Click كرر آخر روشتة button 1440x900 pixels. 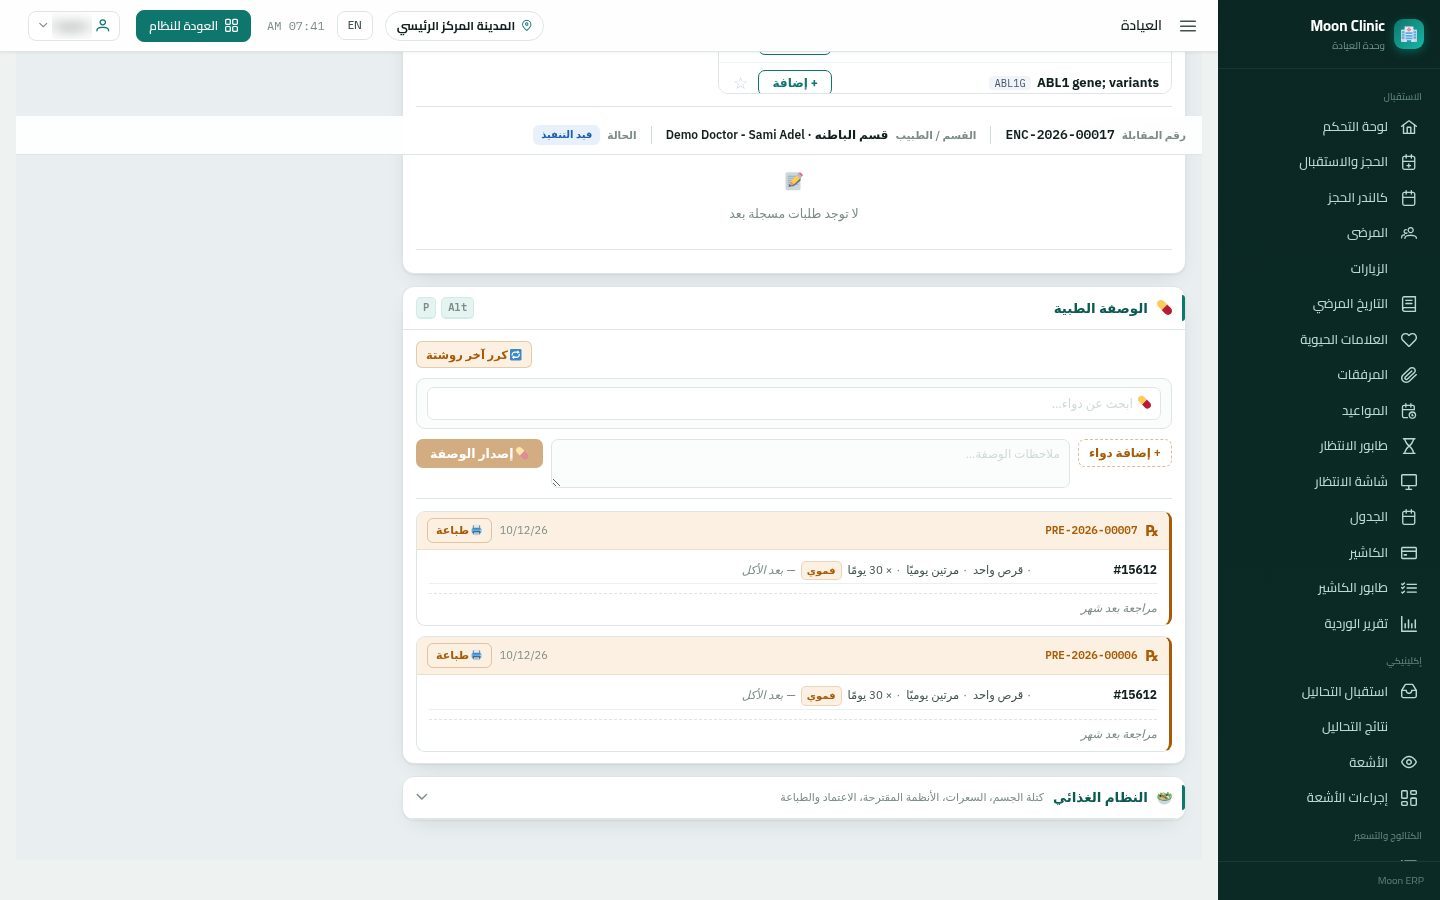pyautogui.click(x=474, y=355)
